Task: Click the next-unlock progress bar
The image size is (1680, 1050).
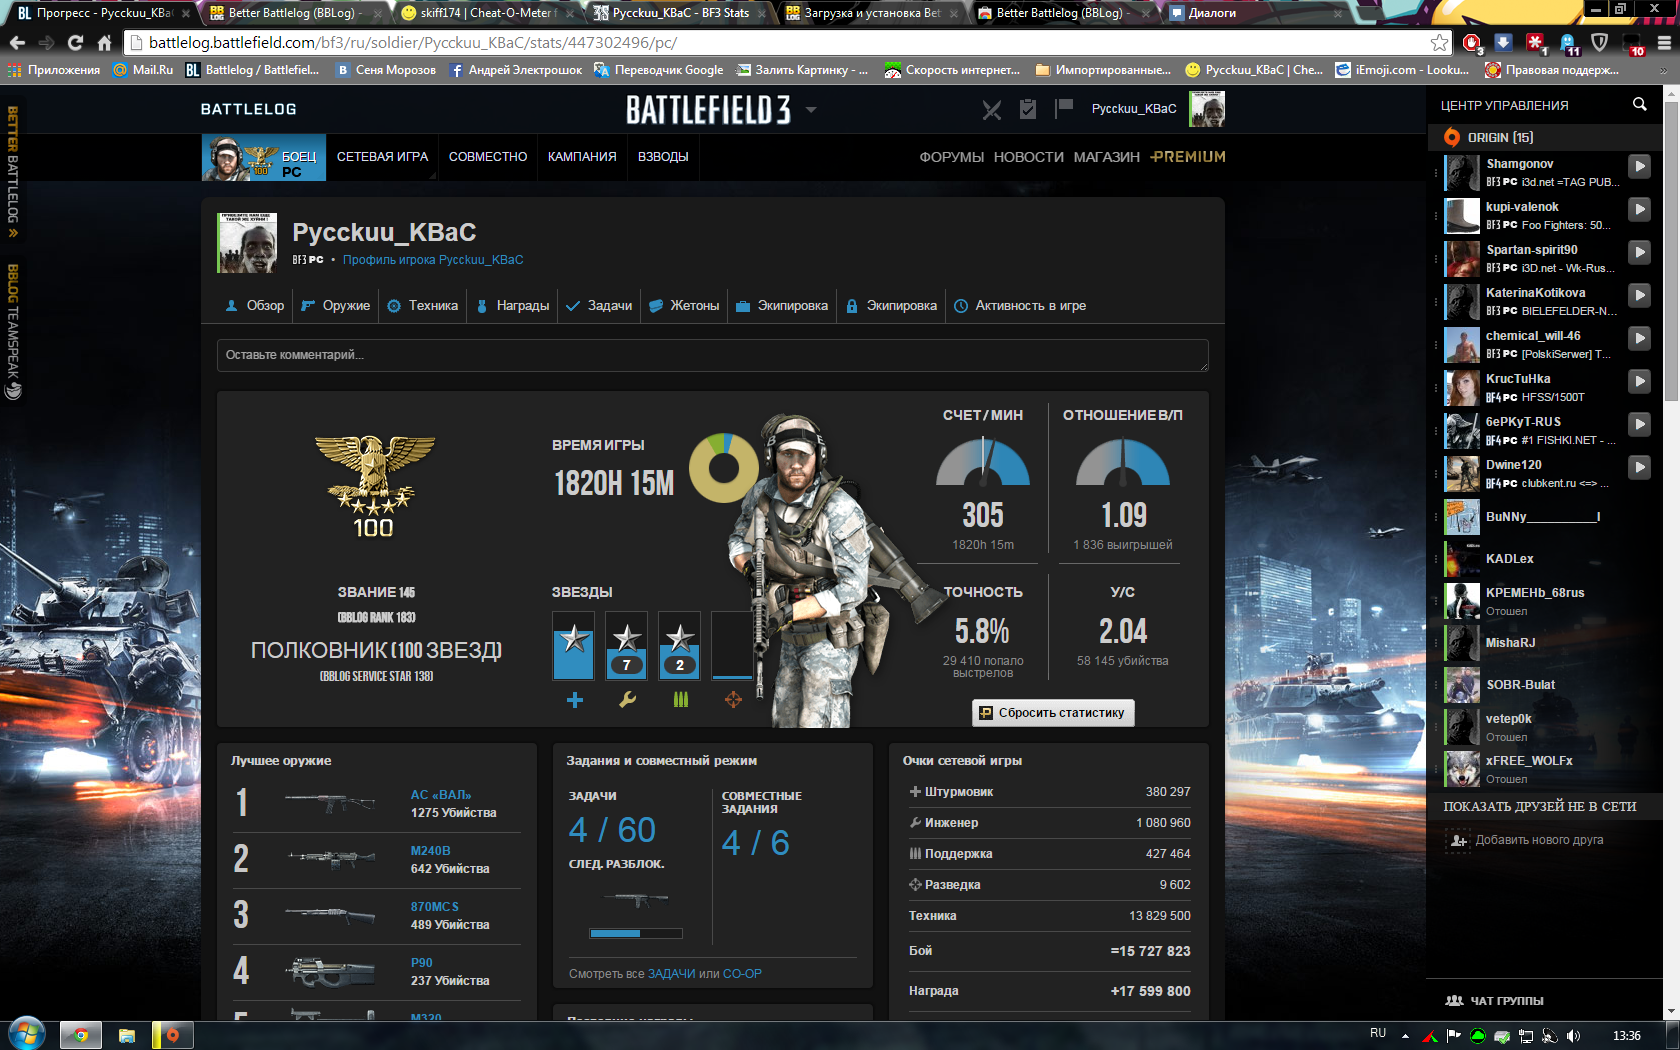Action: click(x=636, y=933)
